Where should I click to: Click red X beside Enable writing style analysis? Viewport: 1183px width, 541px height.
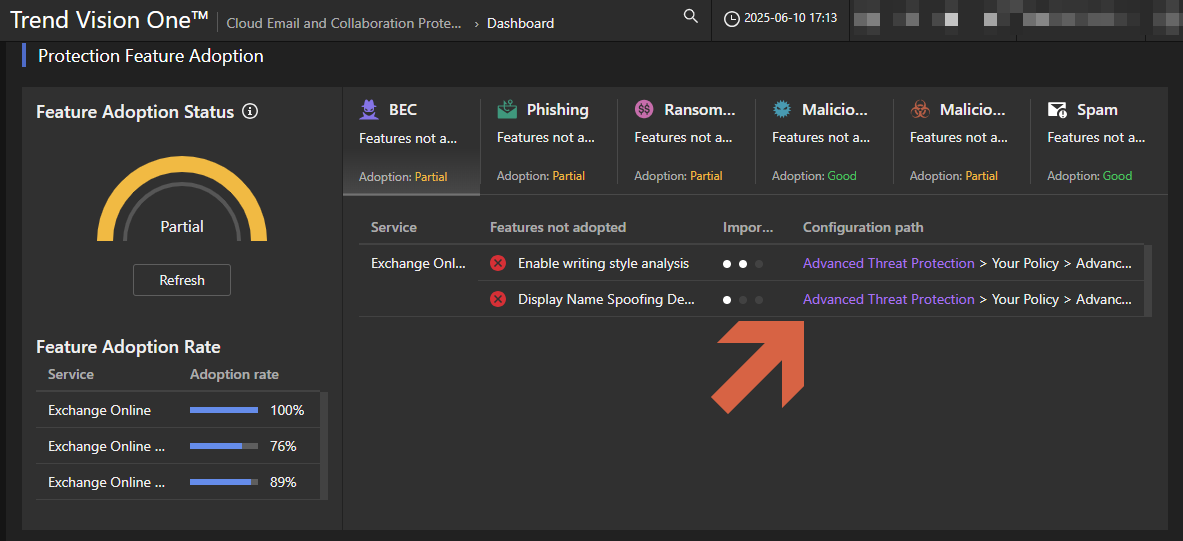[x=498, y=263]
